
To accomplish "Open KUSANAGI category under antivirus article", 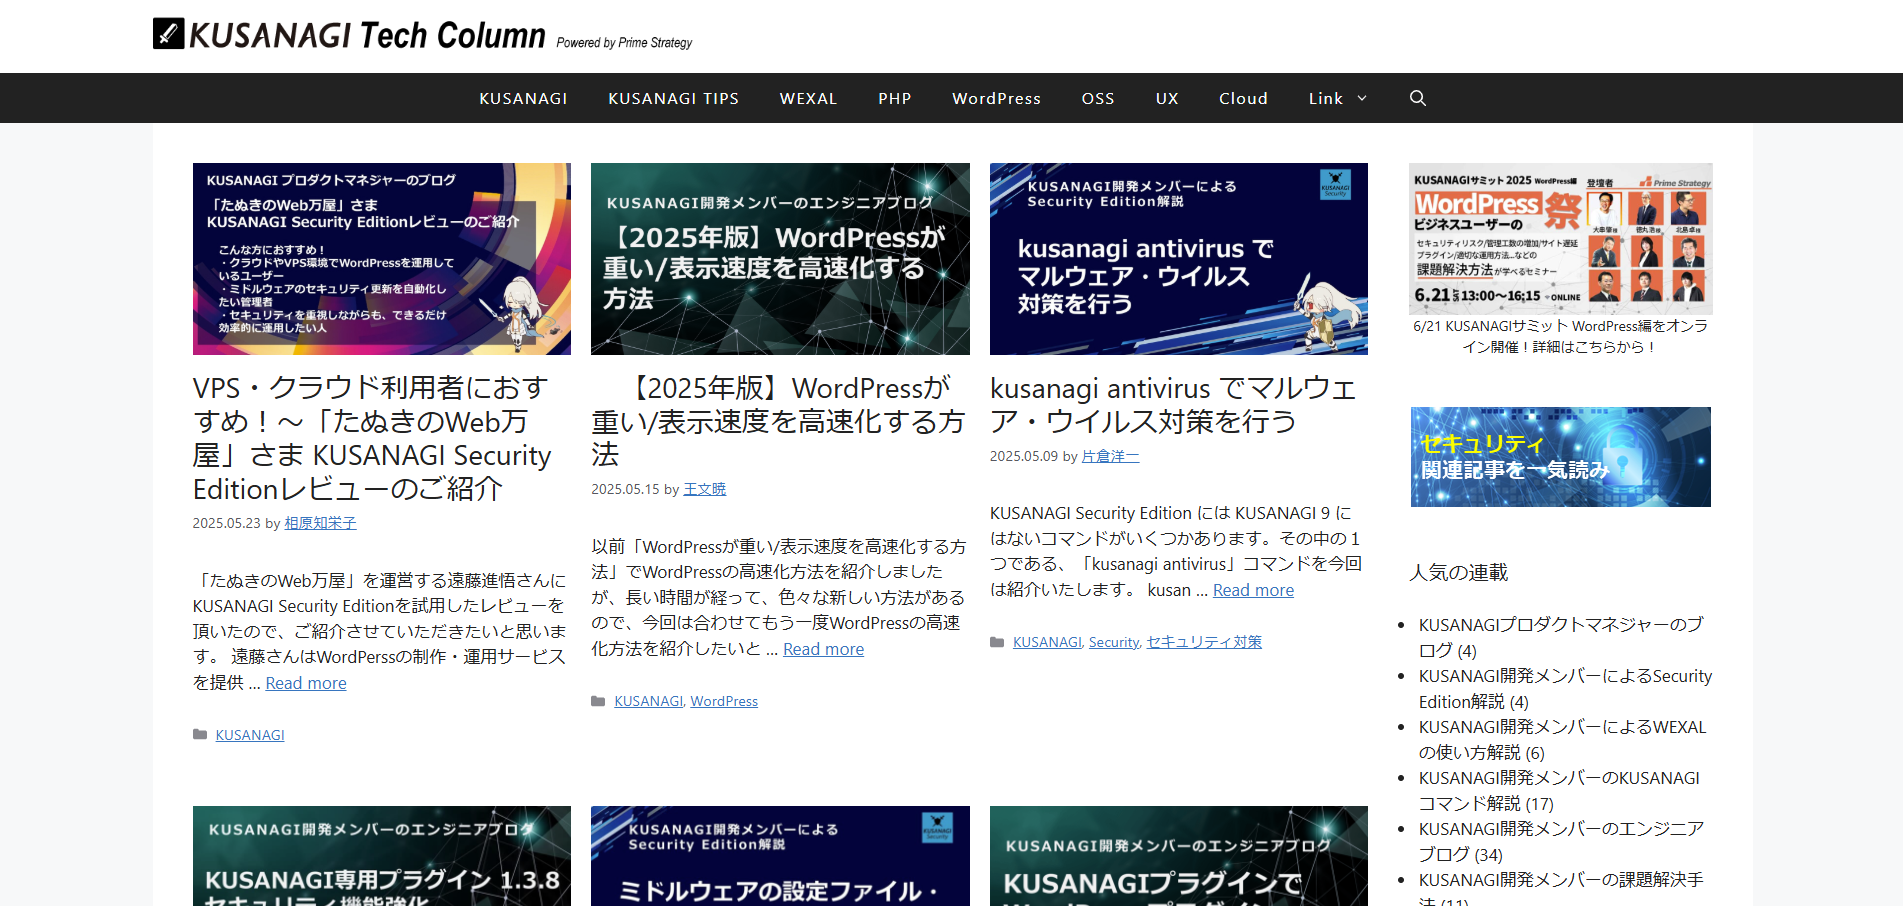I will tap(1047, 642).
